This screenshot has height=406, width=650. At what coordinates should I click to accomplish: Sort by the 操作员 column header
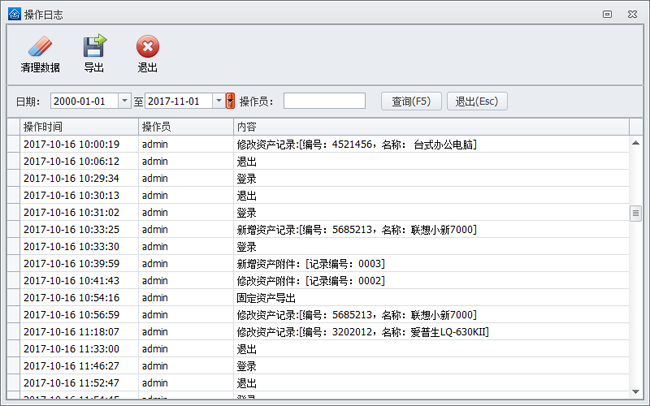185,127
